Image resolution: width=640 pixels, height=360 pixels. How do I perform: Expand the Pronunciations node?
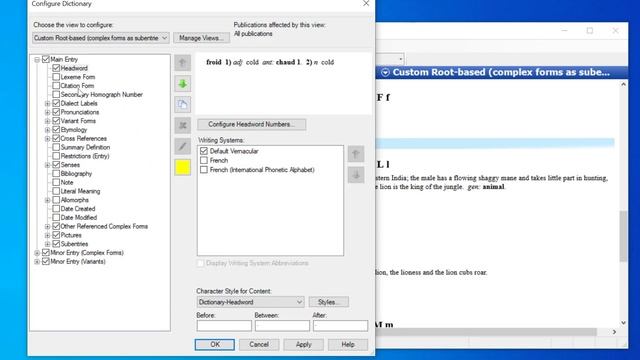(47, 112)
